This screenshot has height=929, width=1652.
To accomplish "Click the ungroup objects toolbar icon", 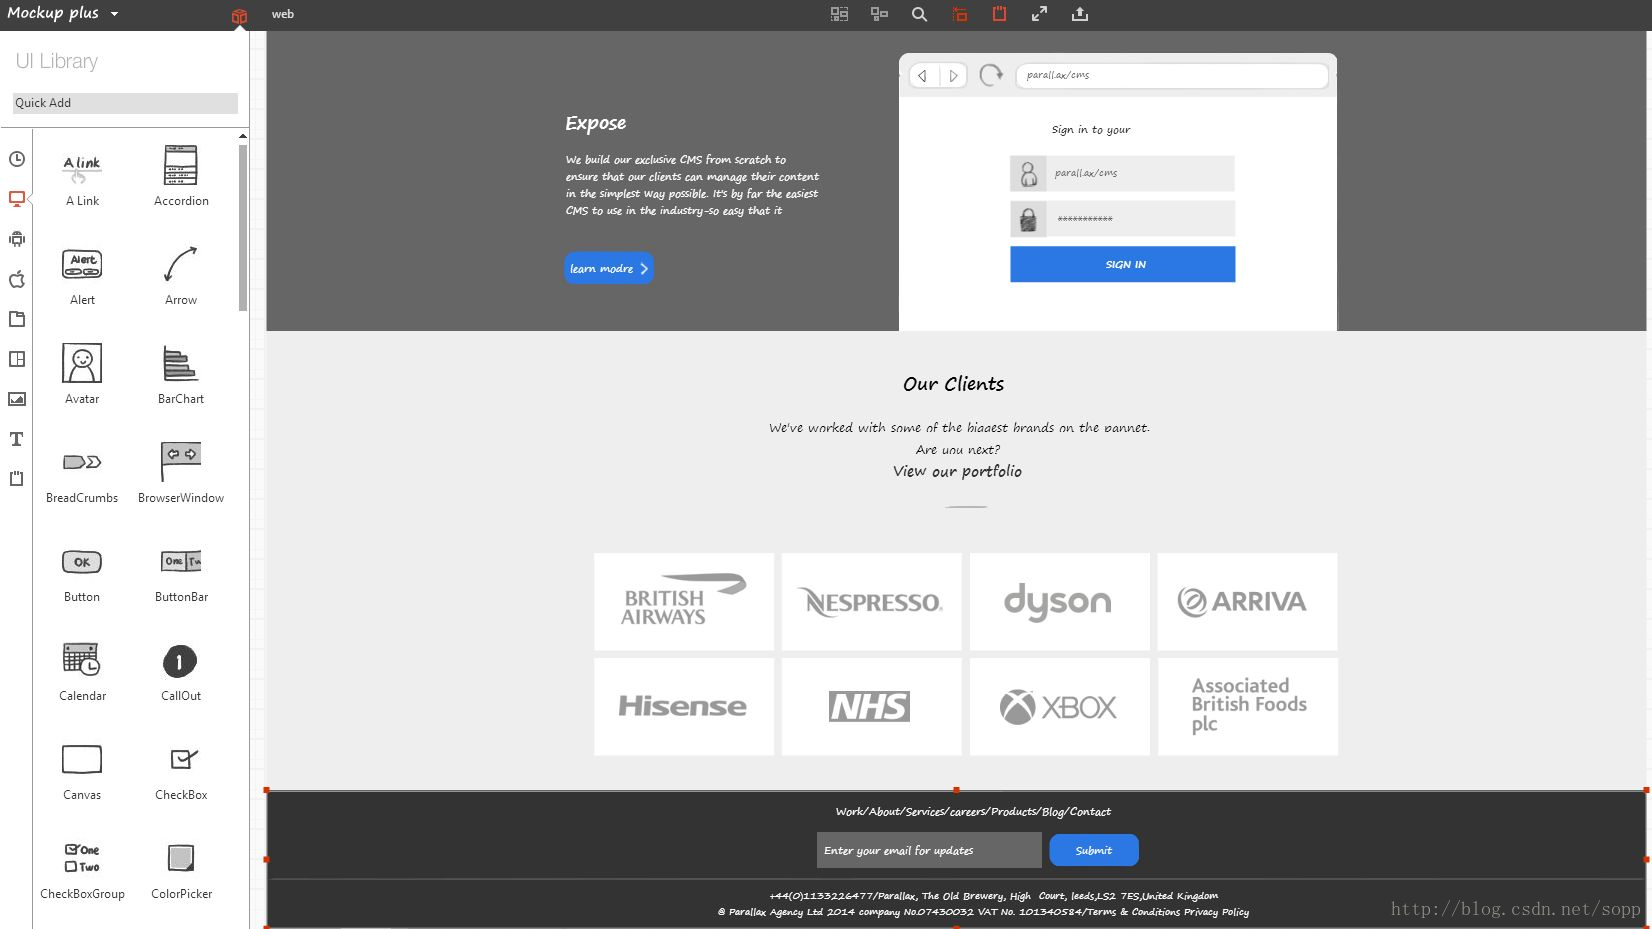I will click(x=879, y=14).
